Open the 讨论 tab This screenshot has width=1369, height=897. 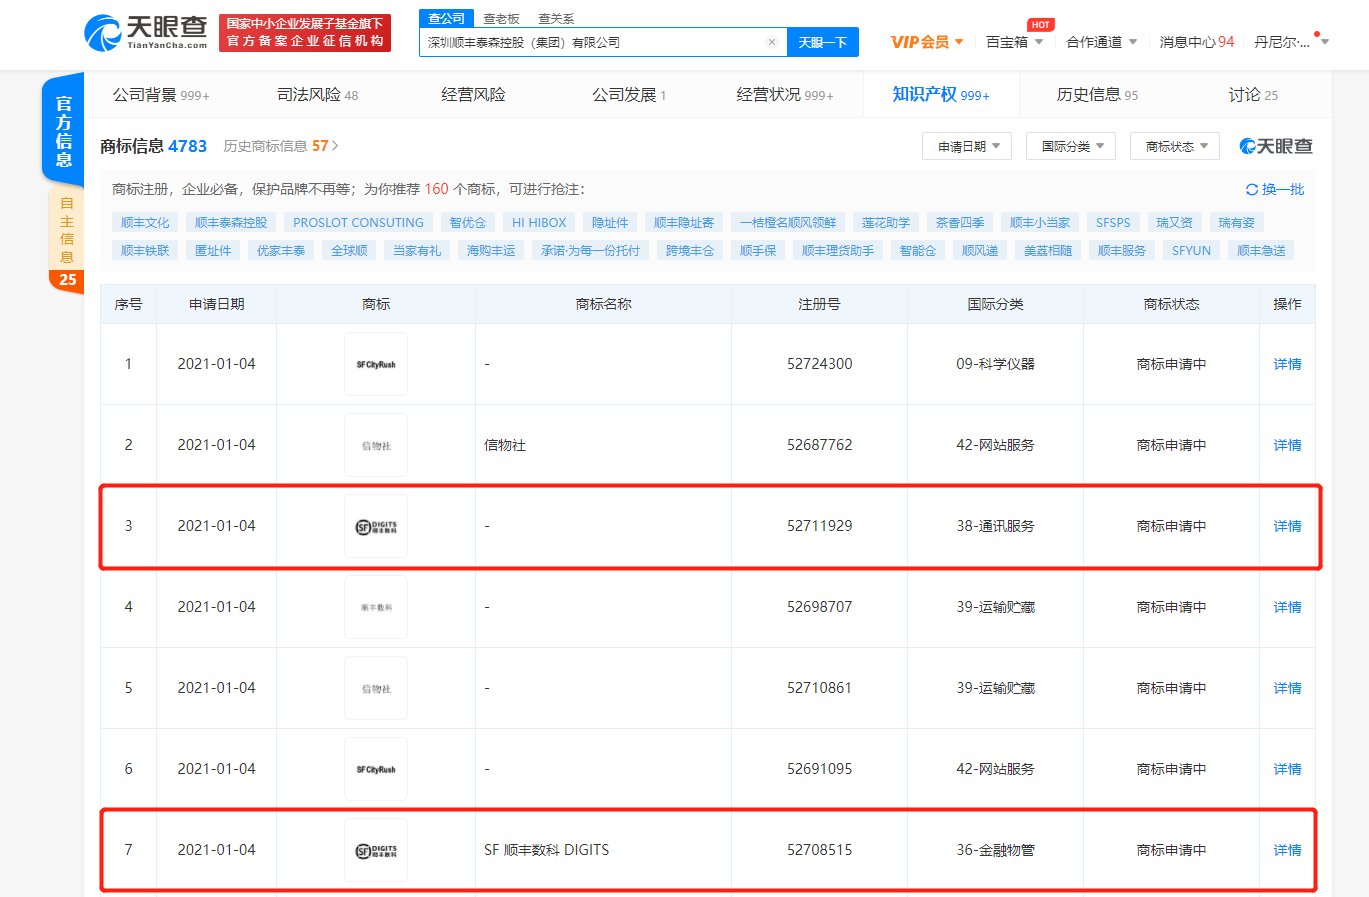tap(1253, 95)
